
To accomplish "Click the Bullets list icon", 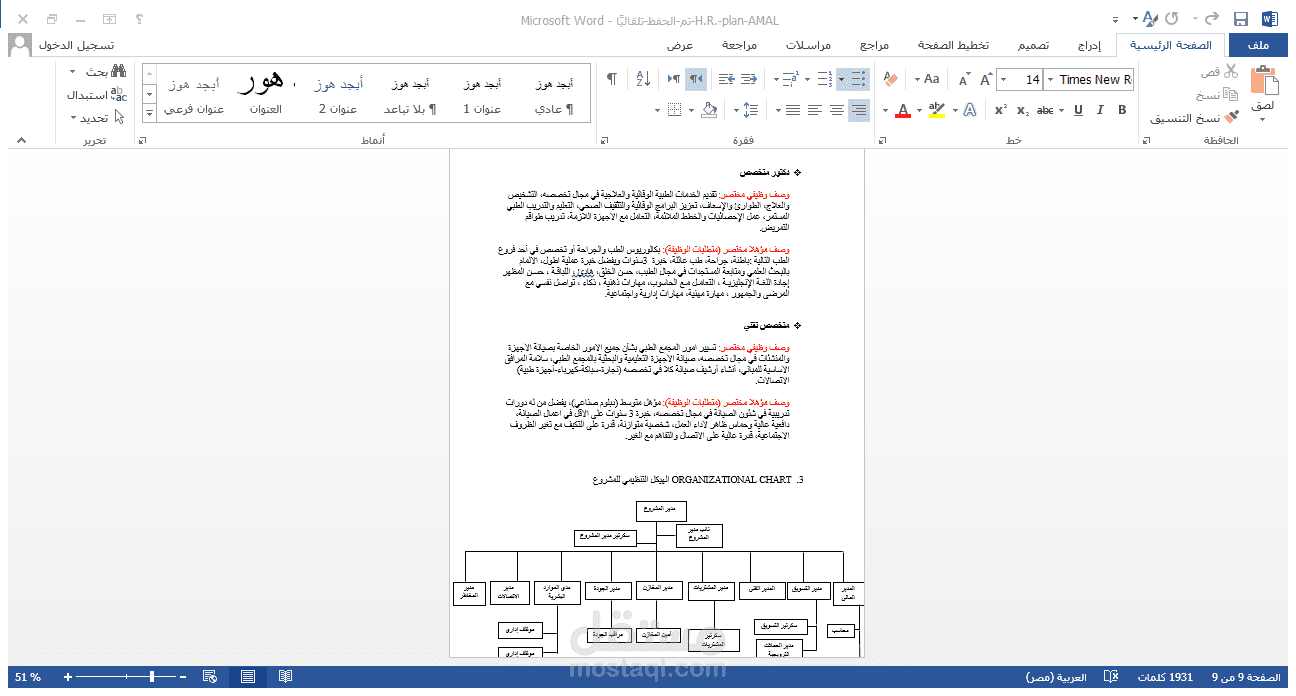I will point(859,79).
